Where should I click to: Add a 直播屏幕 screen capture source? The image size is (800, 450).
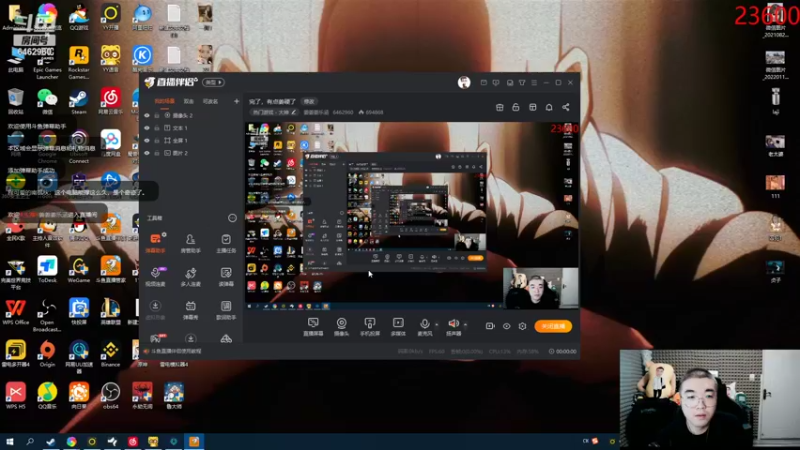coord(313,327)
